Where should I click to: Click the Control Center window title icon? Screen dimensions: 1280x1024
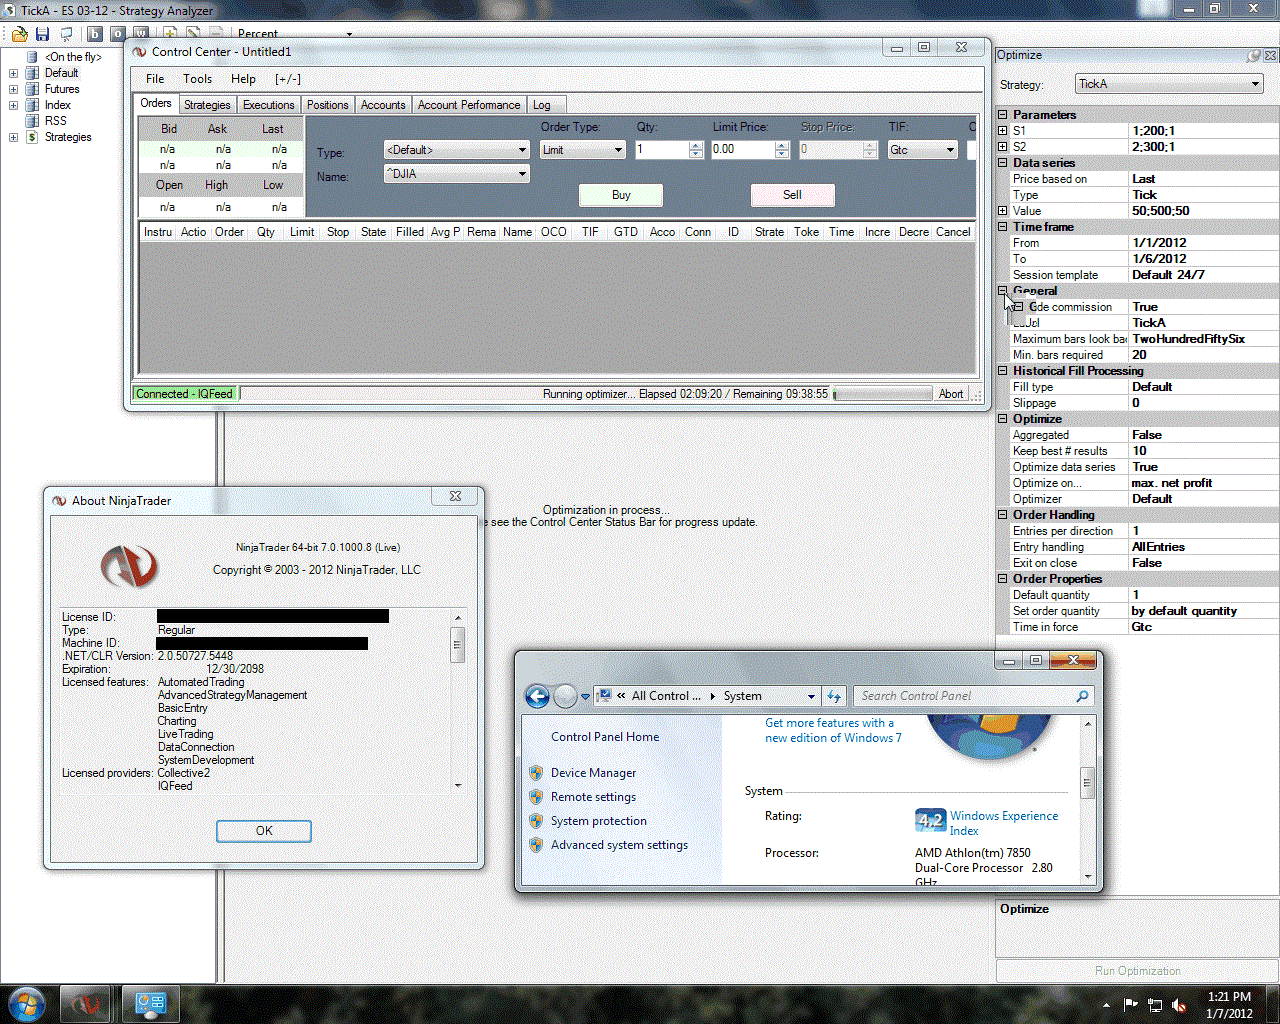[140, 51]
